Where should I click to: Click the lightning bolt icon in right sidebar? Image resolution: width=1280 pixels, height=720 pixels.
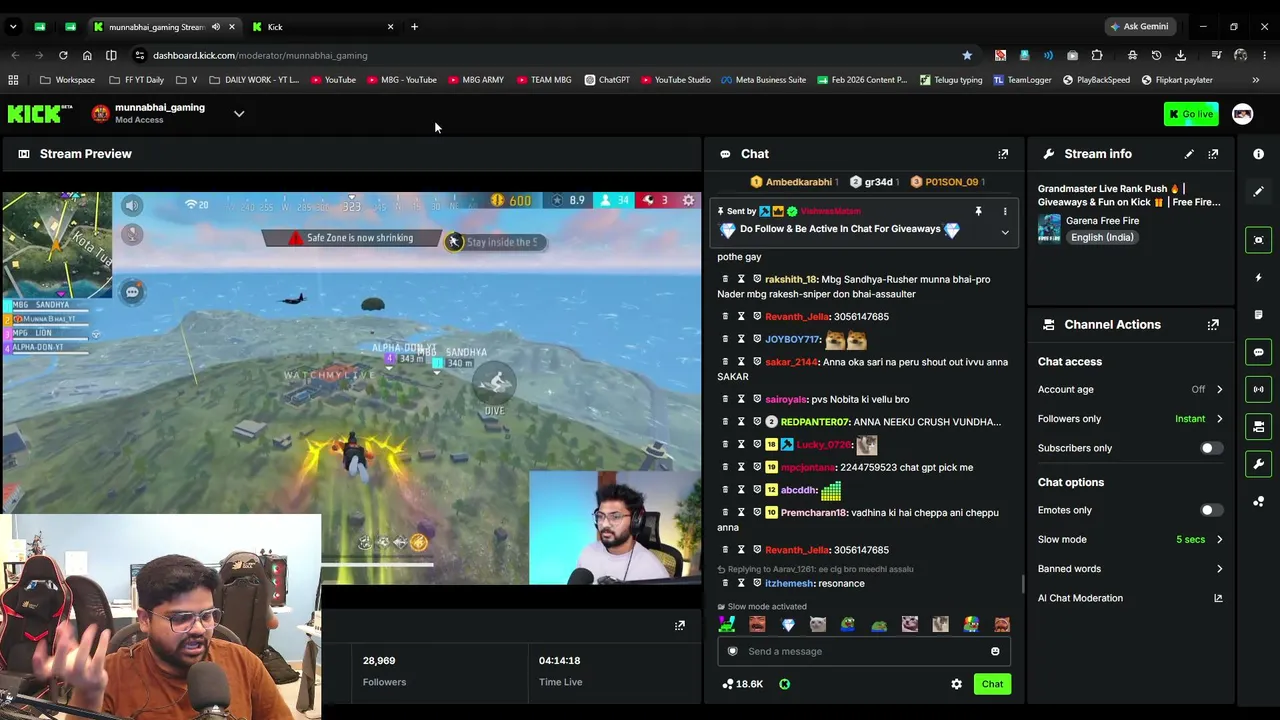pos(1259,277)
